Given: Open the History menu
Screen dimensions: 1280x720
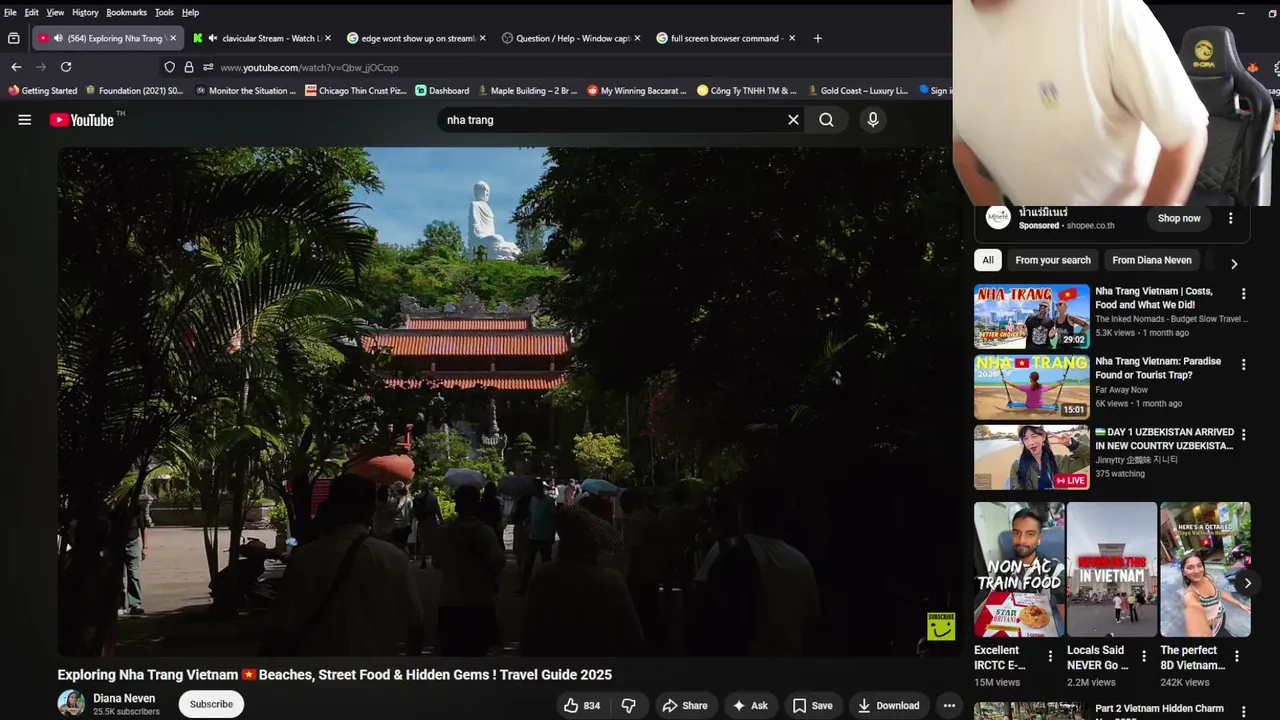Looking at the screenshot, I should point(85,12).
